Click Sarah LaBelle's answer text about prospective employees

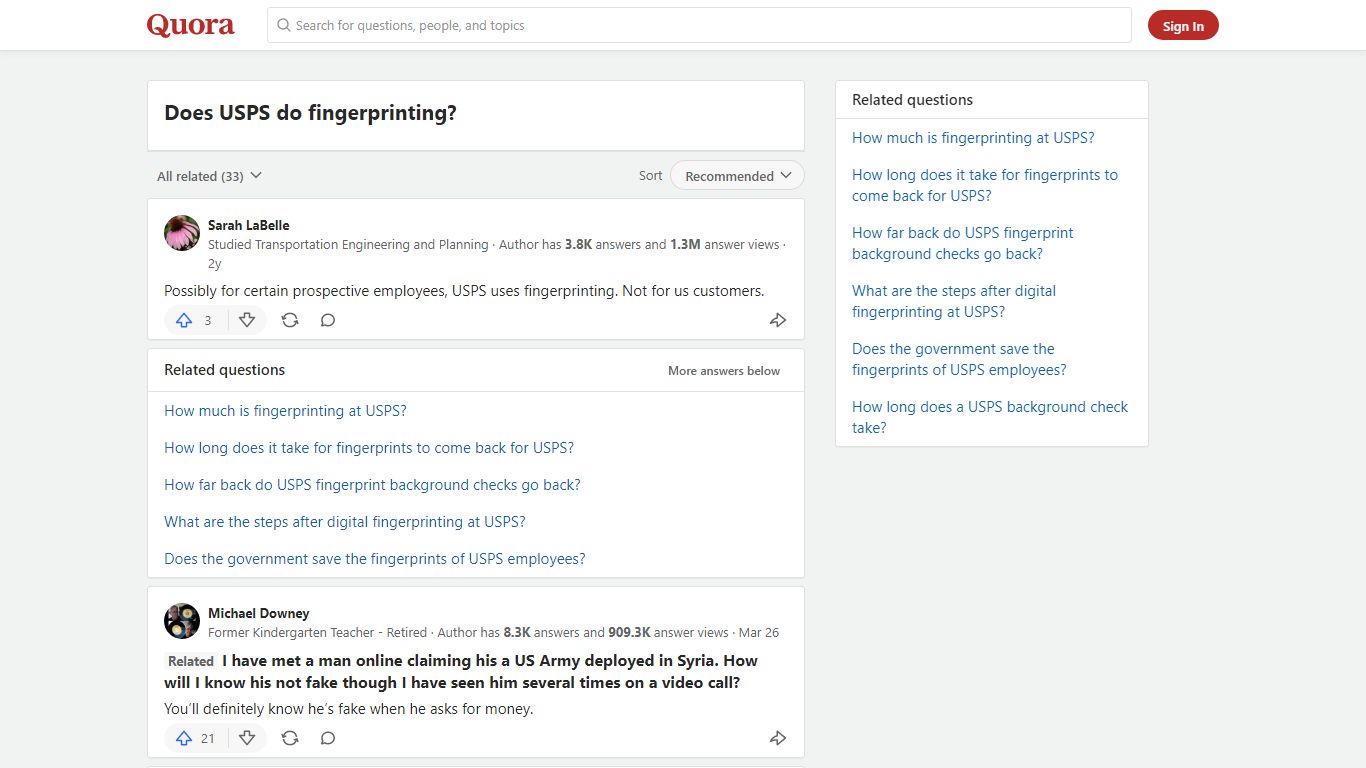464,291
